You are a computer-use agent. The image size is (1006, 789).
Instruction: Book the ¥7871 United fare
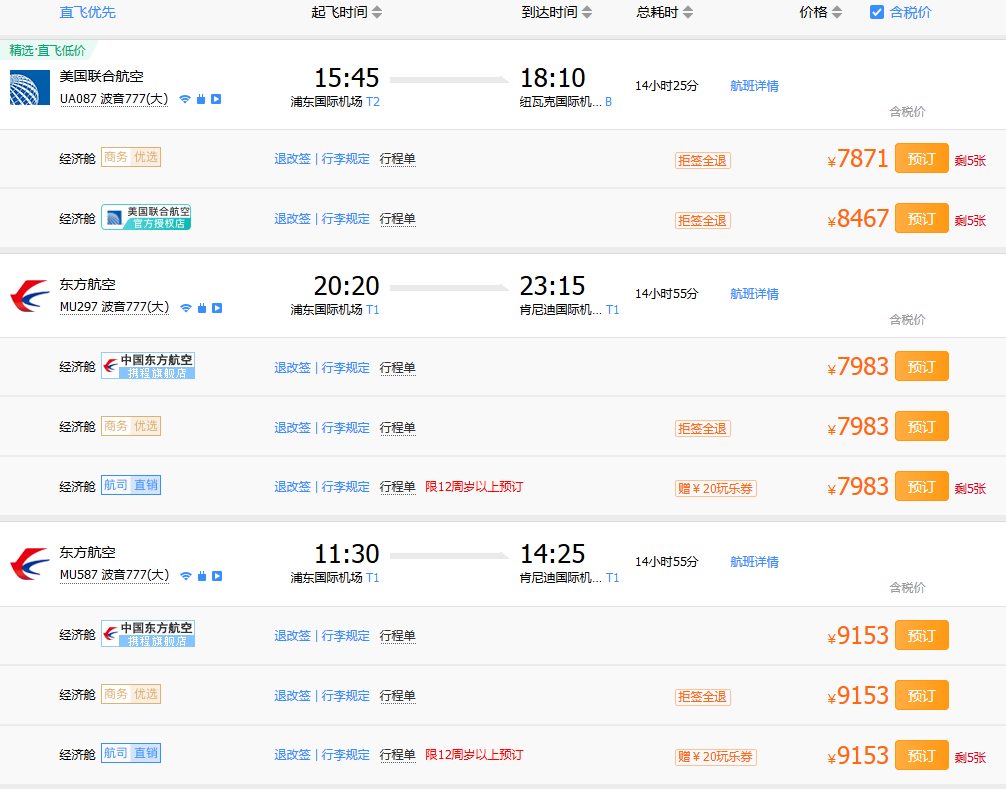tap(921, 158)
